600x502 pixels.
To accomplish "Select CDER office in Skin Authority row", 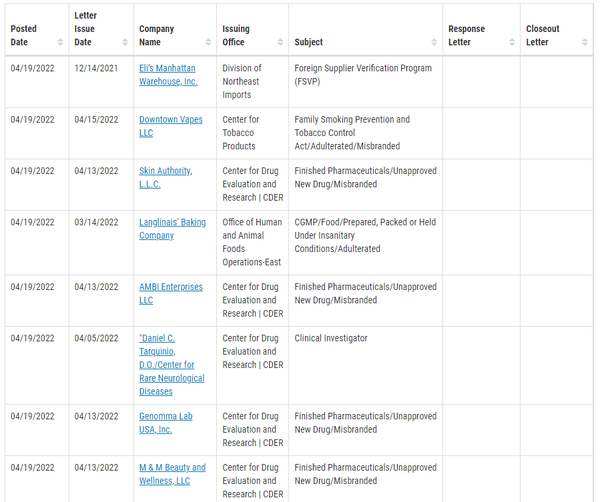I will tap(253, 184).
